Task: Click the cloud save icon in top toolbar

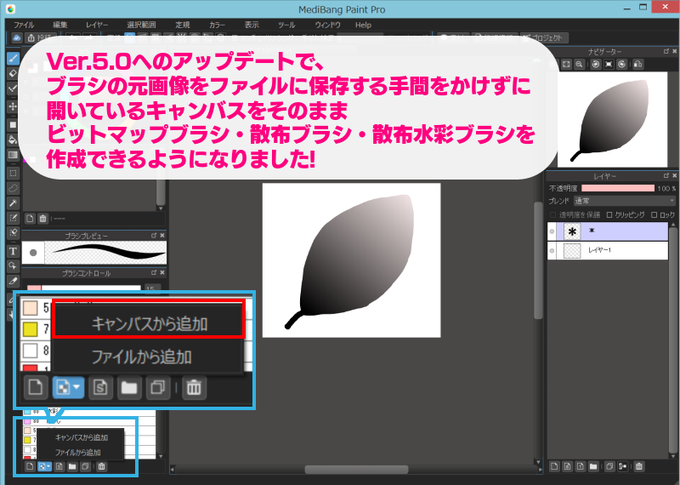Action: [x=16, y=38]
